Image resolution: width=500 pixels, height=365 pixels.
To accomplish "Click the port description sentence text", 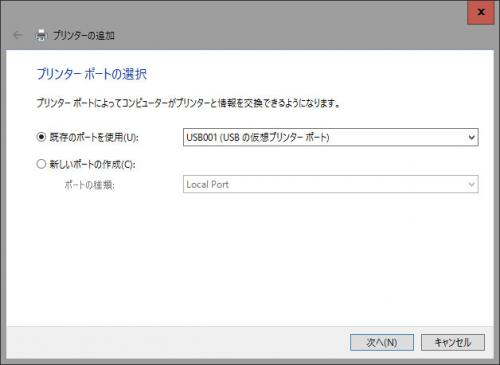I will (x=188, y=103).
